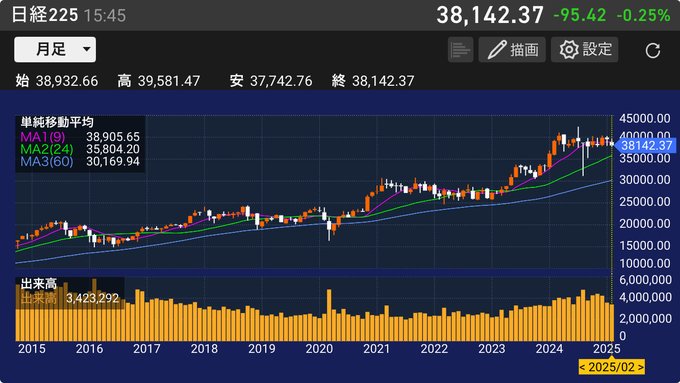
Task: Click the refresh chart icon
Action: pyautogui.click(x=653, y=50)
